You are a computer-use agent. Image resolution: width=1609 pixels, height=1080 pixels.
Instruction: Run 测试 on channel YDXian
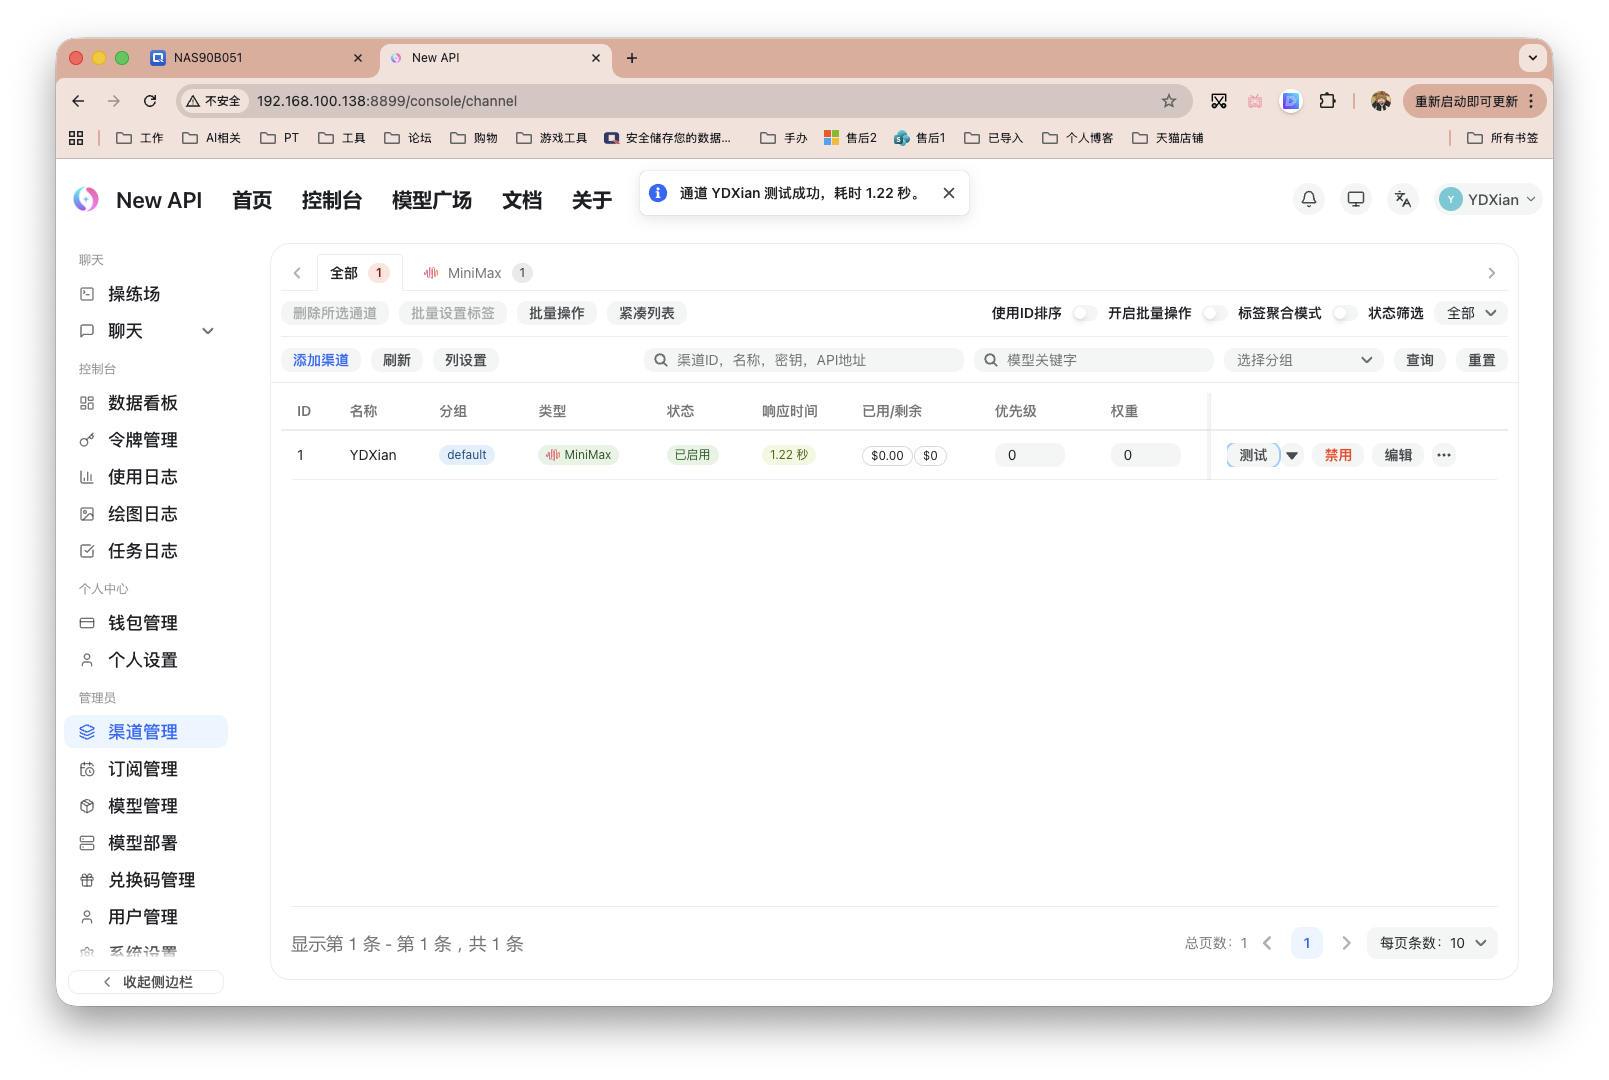coord(1251,455)
